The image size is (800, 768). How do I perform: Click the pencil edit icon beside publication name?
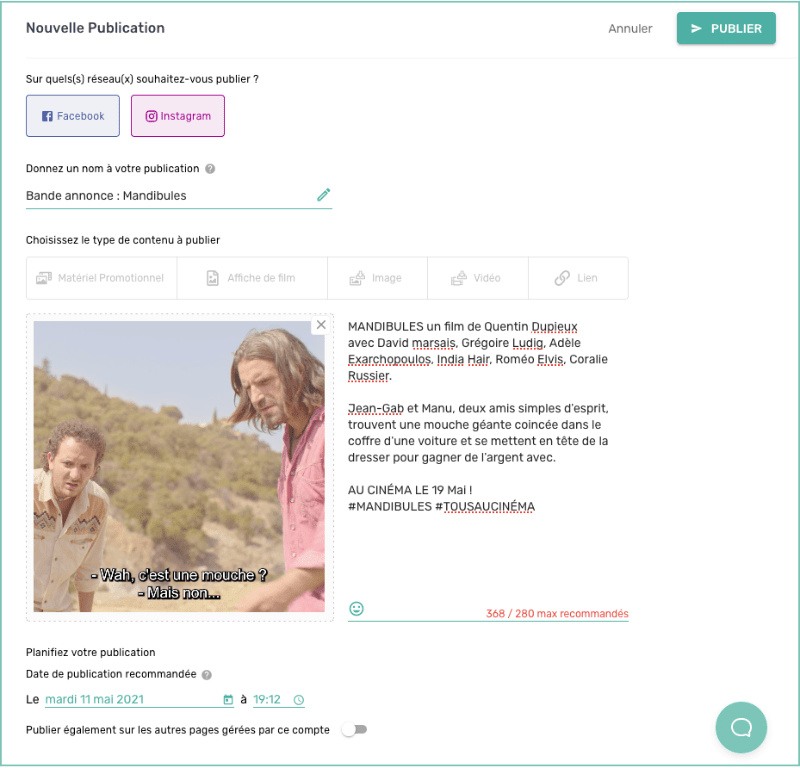tap(323, 194)
